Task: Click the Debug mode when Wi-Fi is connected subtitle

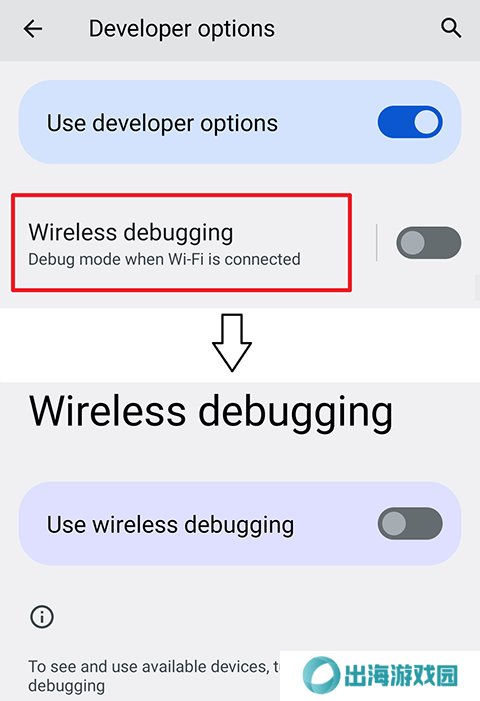Action: (164, 259)
